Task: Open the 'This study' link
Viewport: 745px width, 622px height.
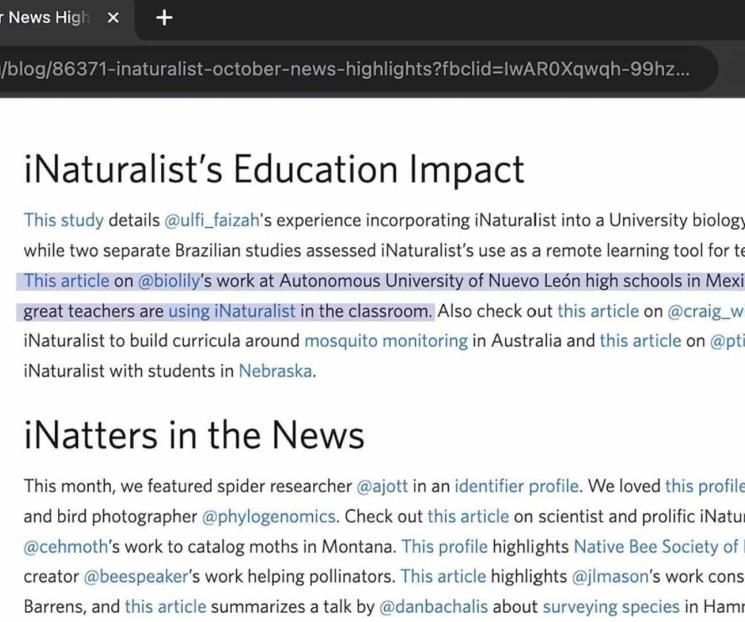Action: [x=63, y=220]
